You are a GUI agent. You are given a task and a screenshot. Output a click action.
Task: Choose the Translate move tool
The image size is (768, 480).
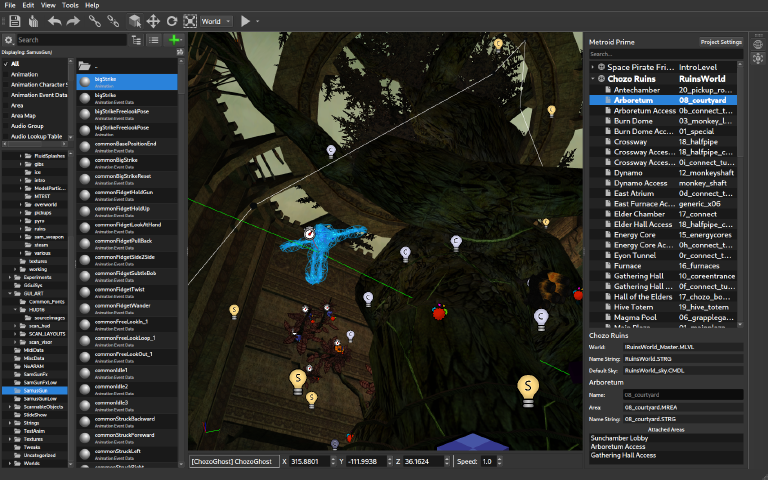pyautogui.click(x=153, y=20)
